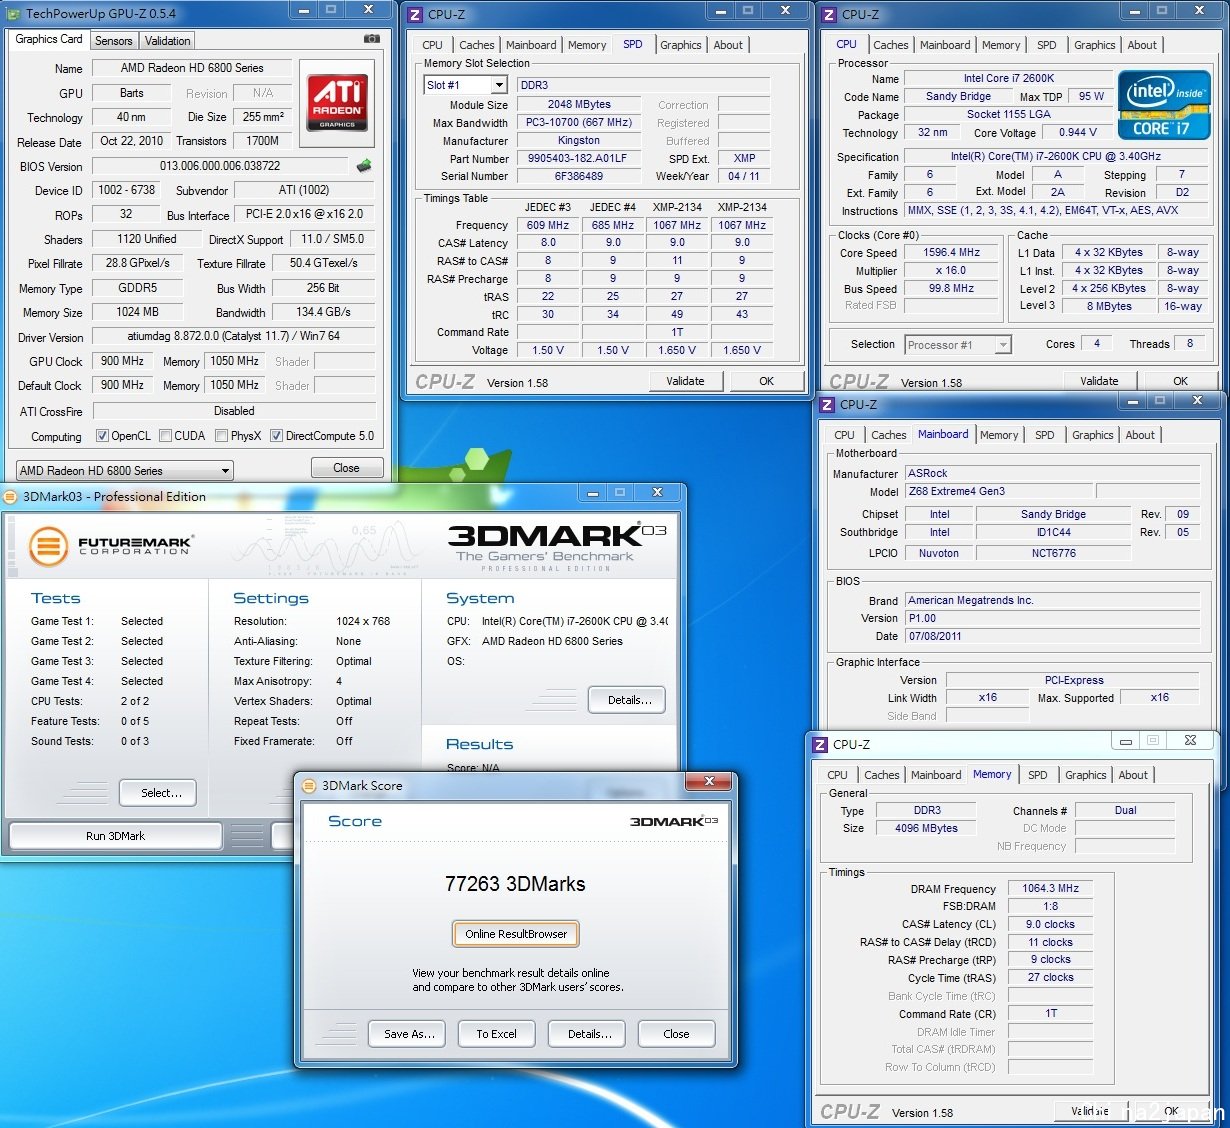Click the title icon of CPU-Z Memory window
Screen dimensions: 1230x1128
click(x=820, y=744)
